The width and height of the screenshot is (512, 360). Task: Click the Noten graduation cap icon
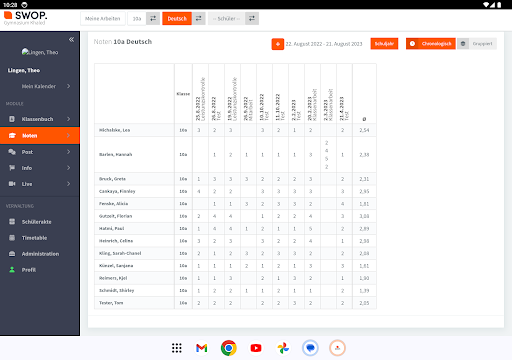click(x=12, y=135)
